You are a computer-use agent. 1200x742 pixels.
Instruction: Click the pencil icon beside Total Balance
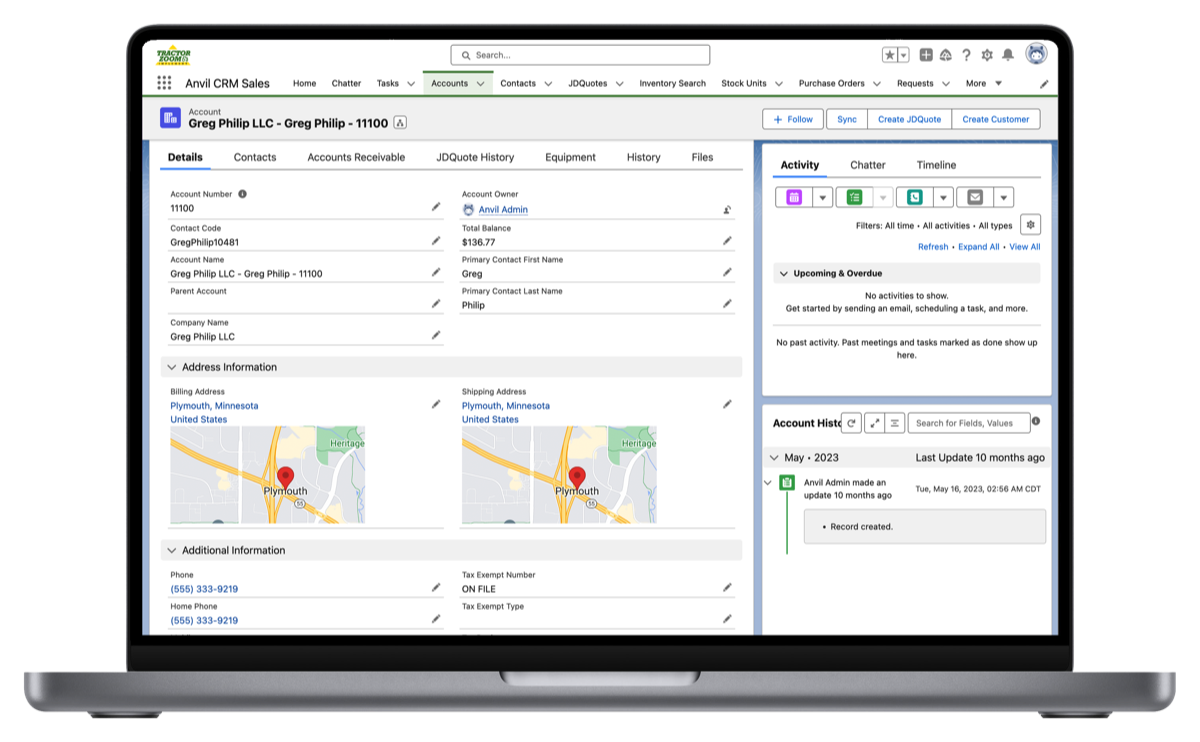click(727, 241)
